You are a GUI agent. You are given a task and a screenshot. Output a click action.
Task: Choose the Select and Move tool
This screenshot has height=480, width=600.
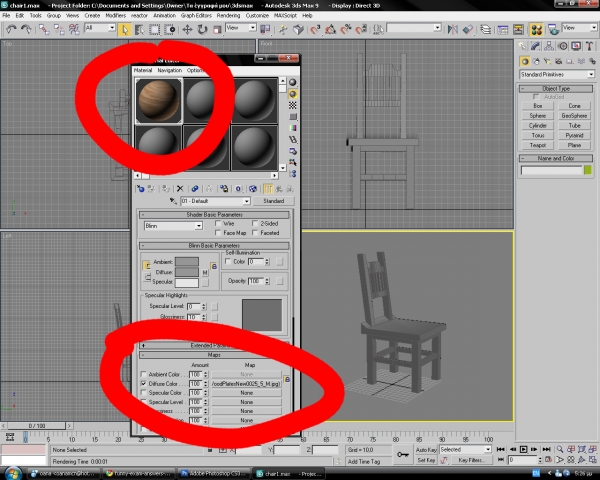(187, 29)
